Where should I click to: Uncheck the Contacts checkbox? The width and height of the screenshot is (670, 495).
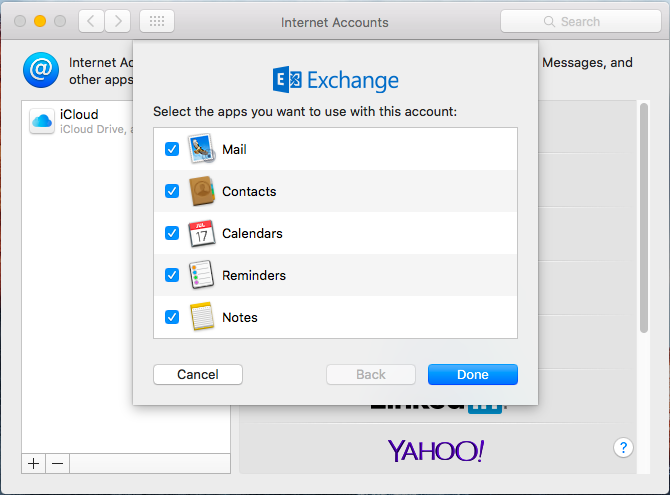click(x=172, y=191)
